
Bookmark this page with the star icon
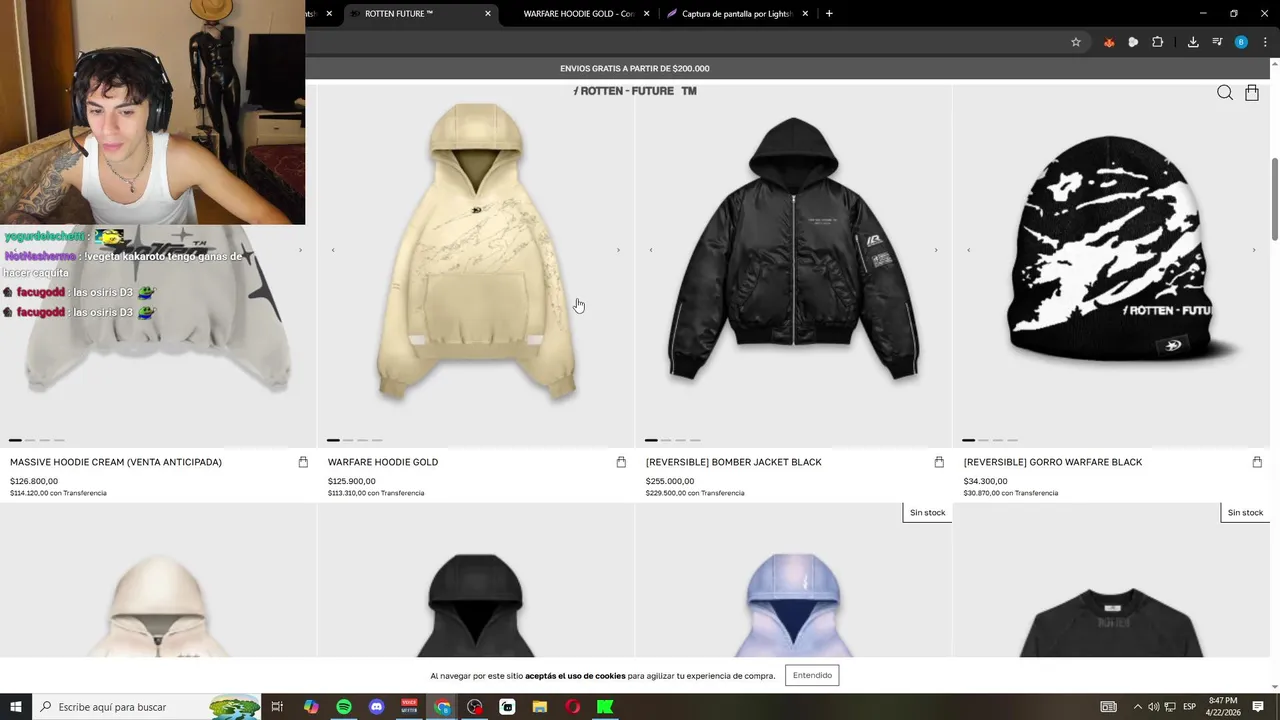point(1076,42)
